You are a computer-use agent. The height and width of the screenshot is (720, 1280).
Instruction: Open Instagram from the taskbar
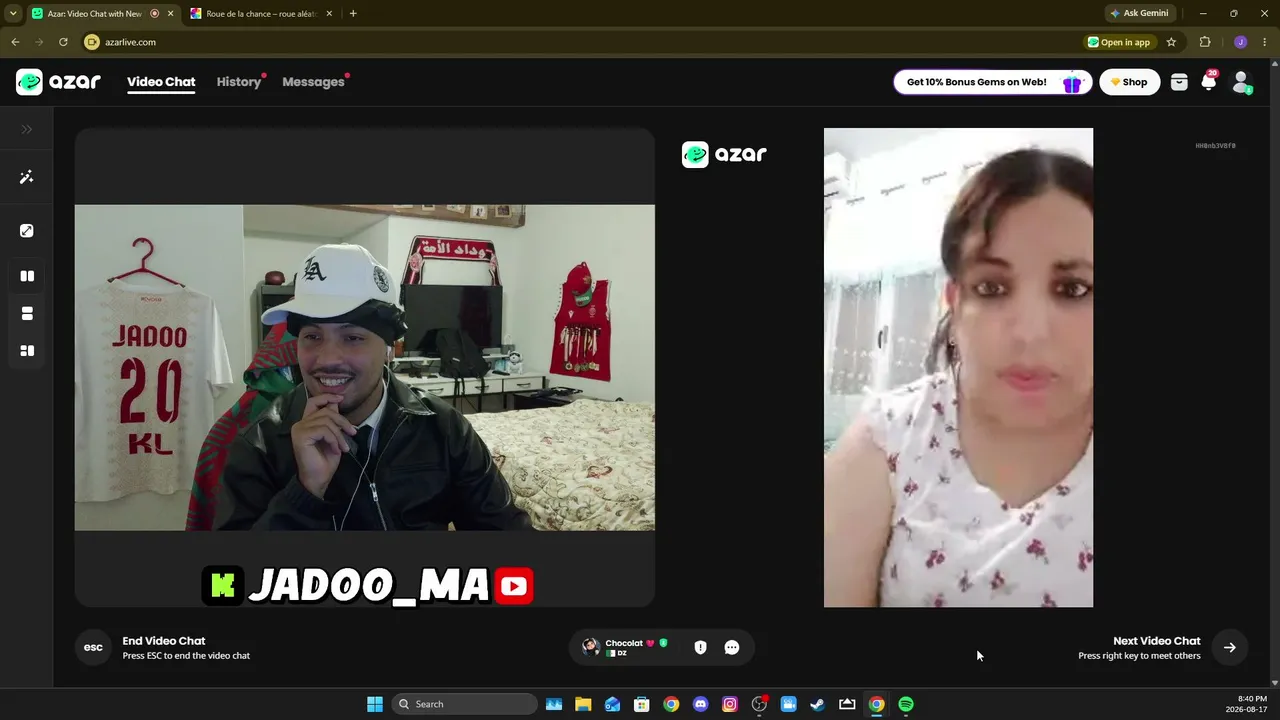[x=730, y=704]
